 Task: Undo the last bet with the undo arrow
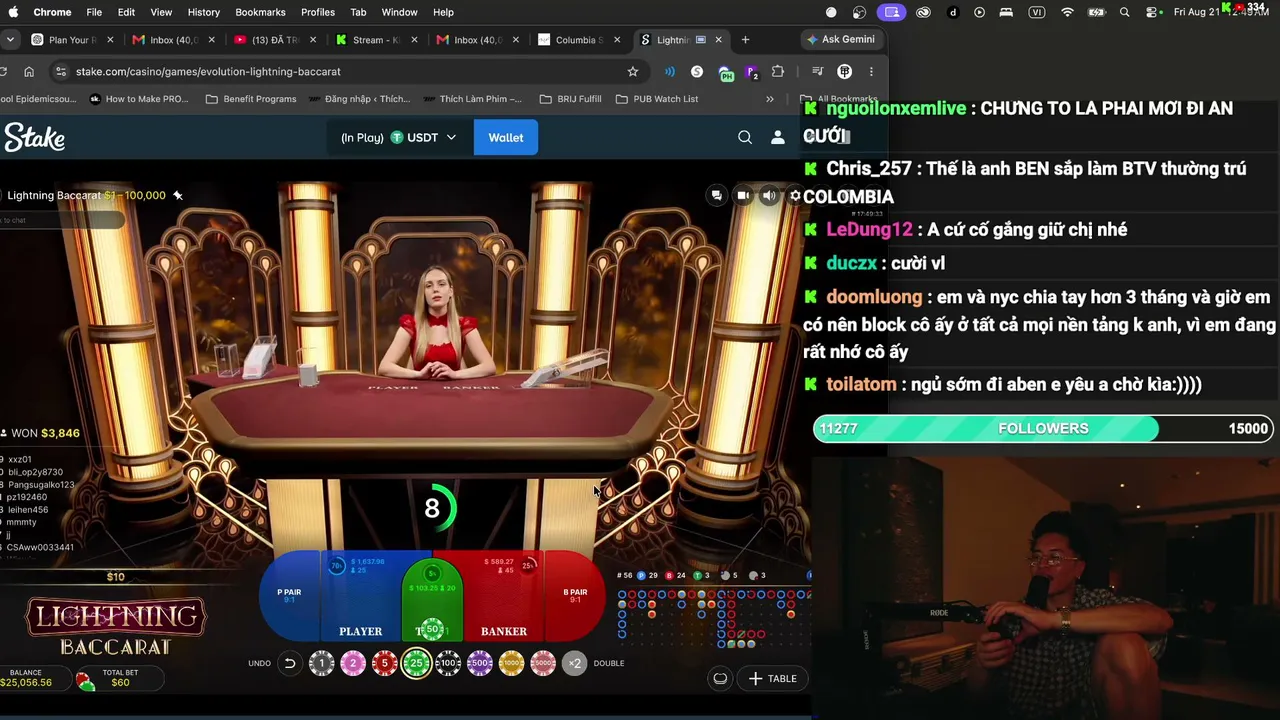click(290, 663)
